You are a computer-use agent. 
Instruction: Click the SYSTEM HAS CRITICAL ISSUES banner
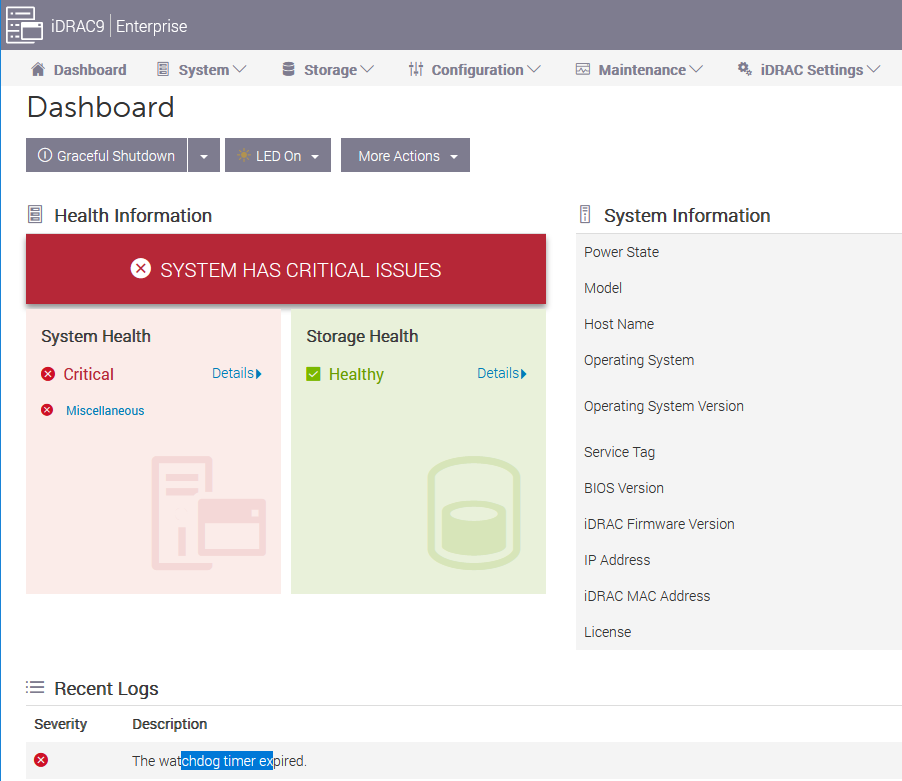point(286,269)
